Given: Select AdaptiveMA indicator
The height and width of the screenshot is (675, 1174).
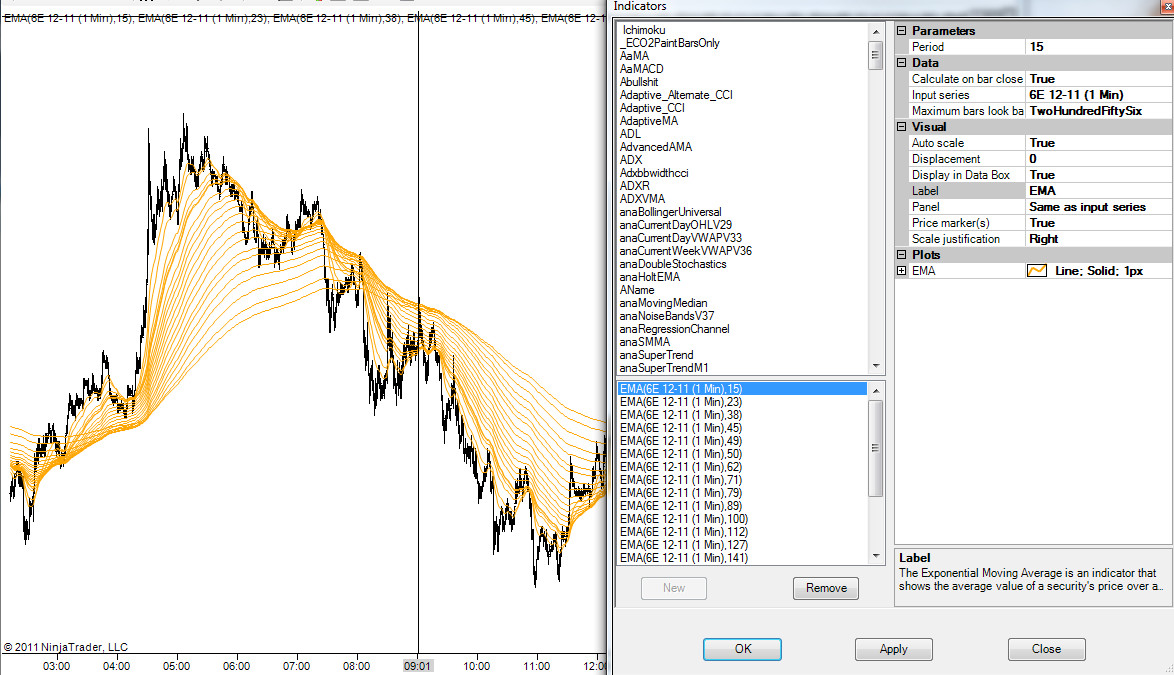Looking at the screenshot, I should [x=648, y=121].
